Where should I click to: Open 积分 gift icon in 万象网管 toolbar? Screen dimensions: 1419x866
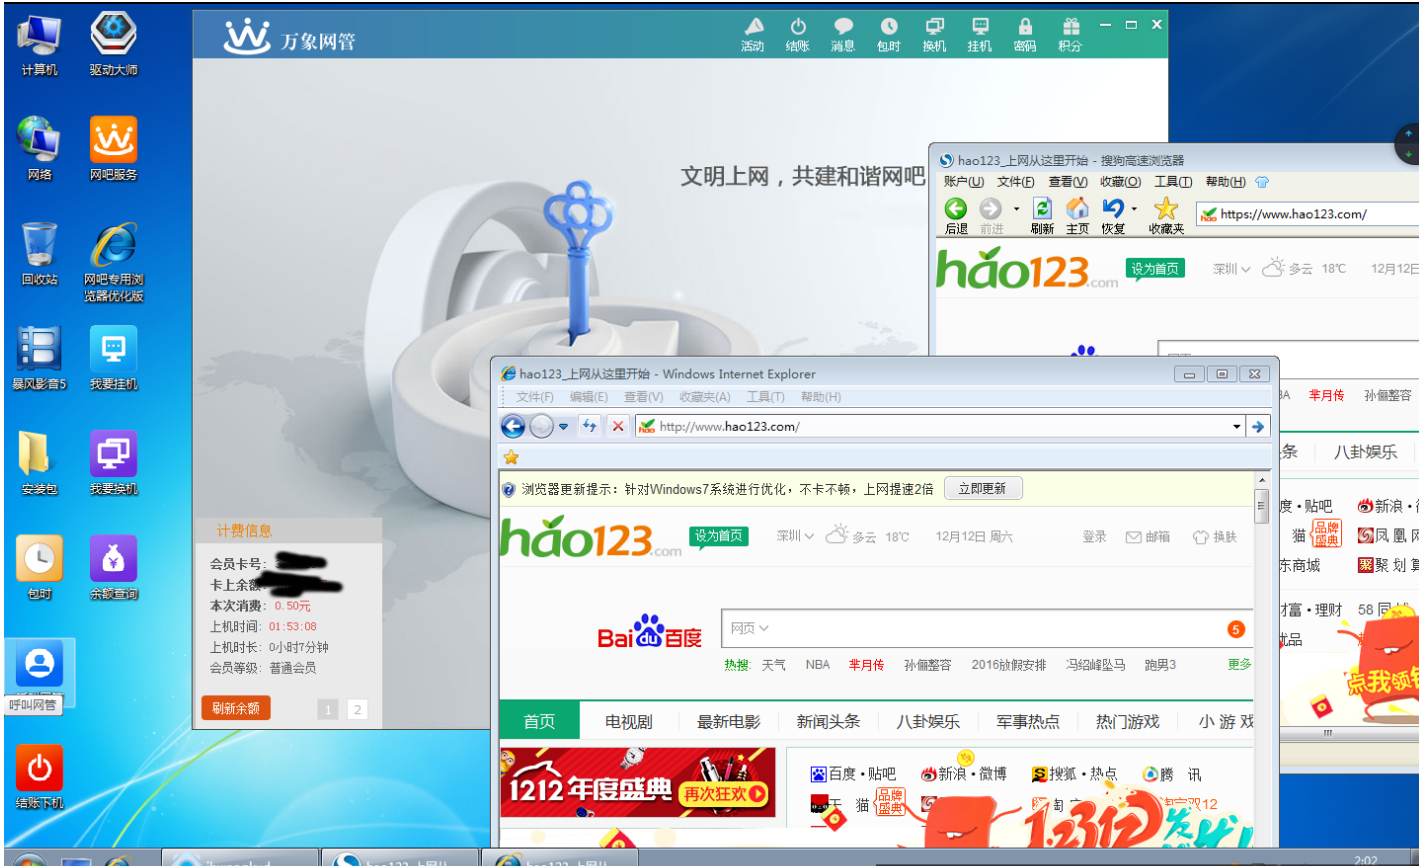[1071, 33]
